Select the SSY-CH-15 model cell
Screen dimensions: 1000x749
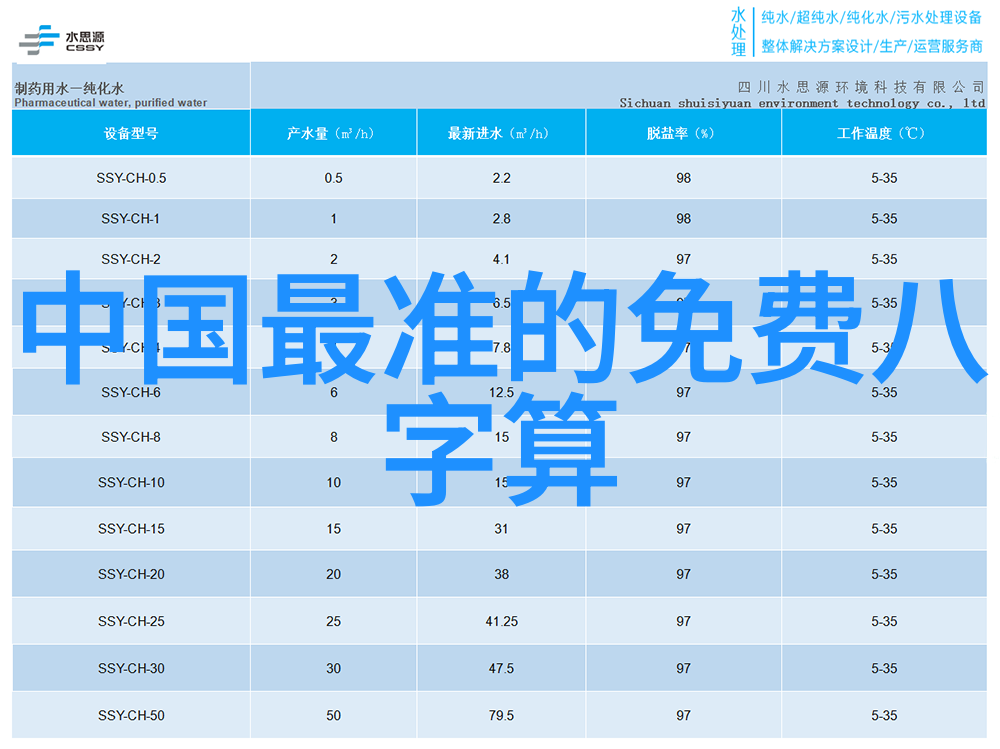131,529
